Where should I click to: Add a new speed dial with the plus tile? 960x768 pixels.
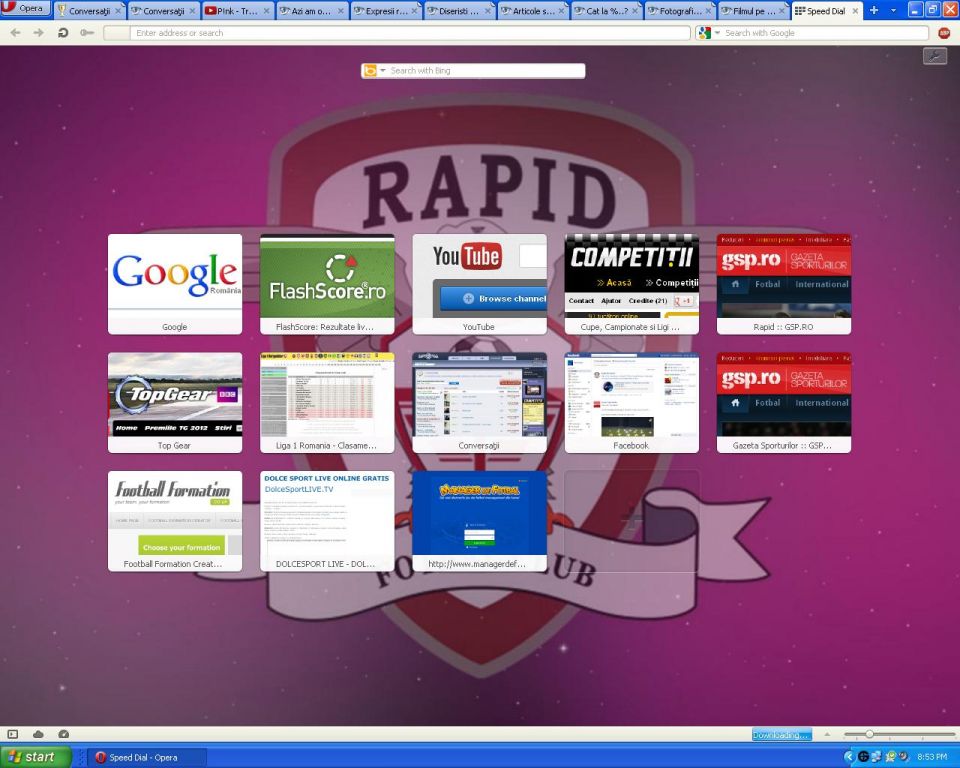[x=632, y=521]
